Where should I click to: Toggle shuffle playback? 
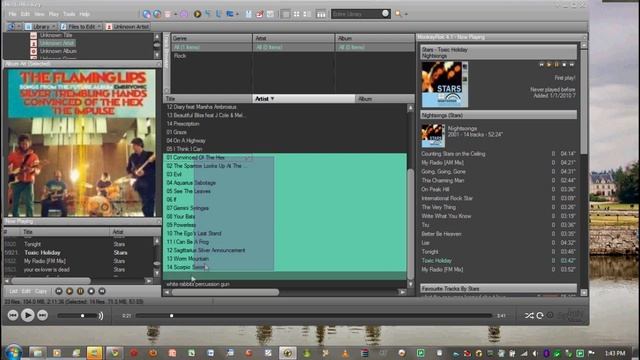[x=529, y=316]
